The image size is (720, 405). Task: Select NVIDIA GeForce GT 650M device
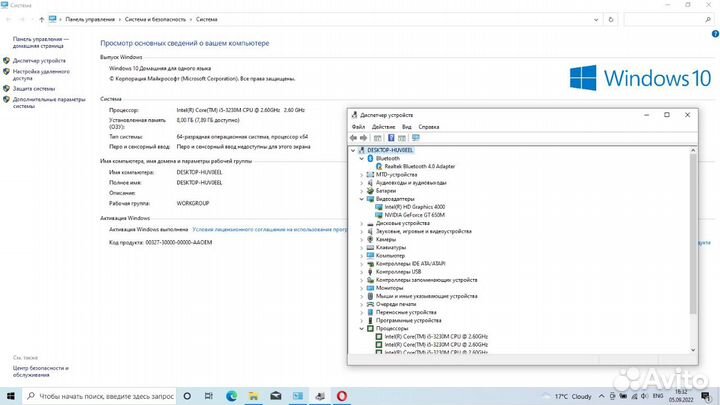click(x=415, y=215)
